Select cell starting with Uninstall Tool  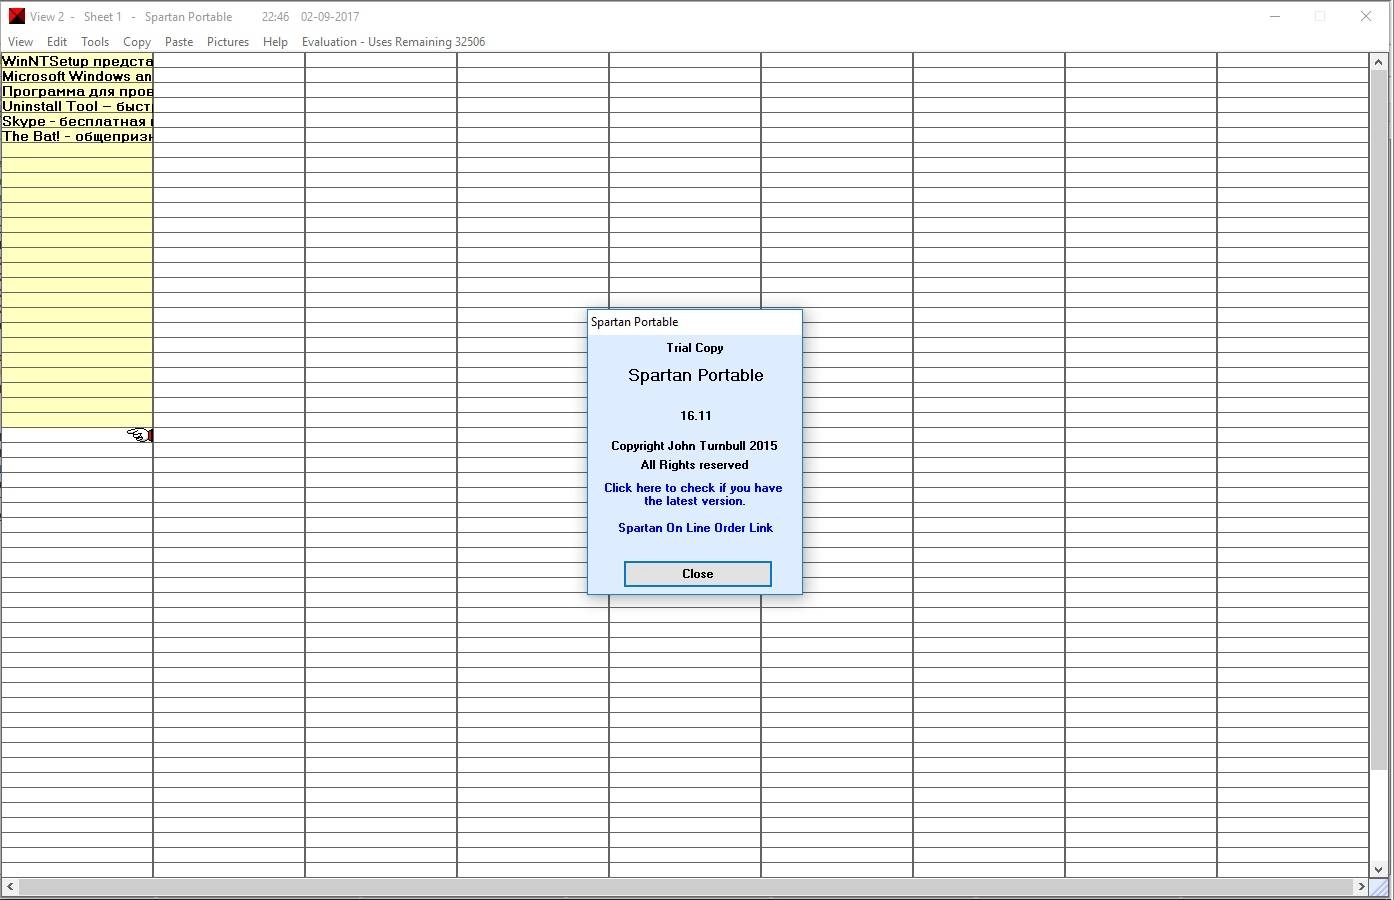click(77, 106)
